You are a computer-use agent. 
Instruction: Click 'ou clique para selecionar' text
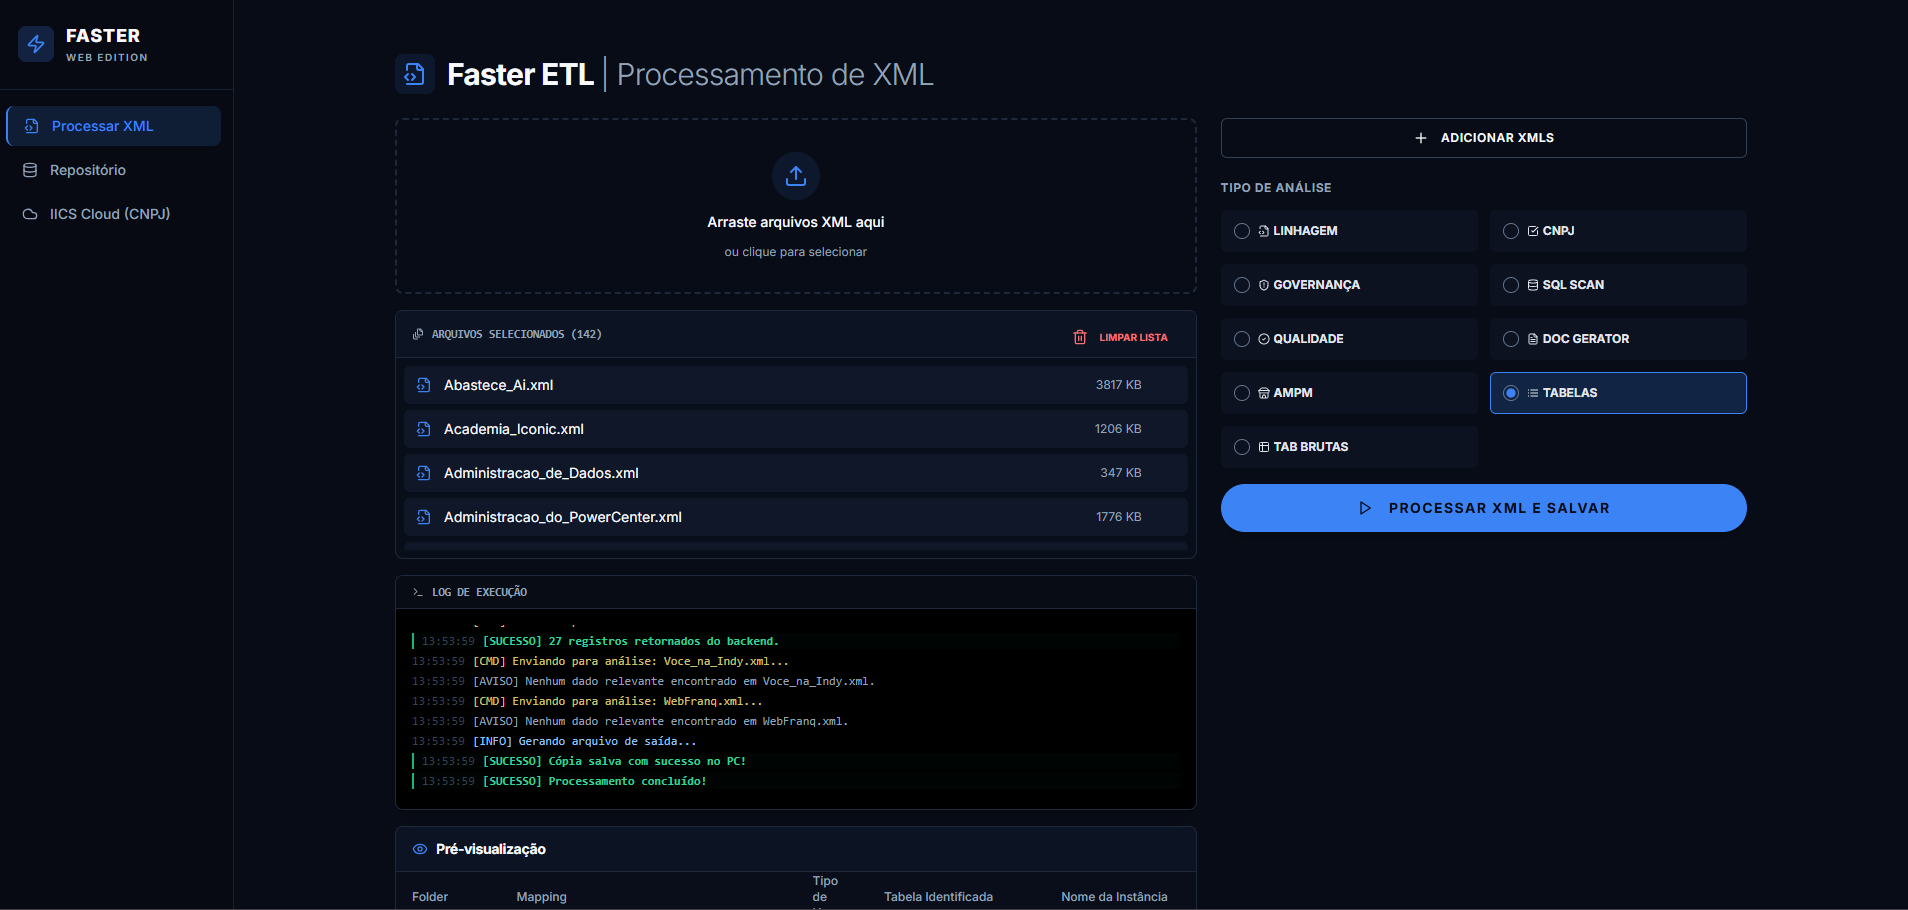coord(796,252)
